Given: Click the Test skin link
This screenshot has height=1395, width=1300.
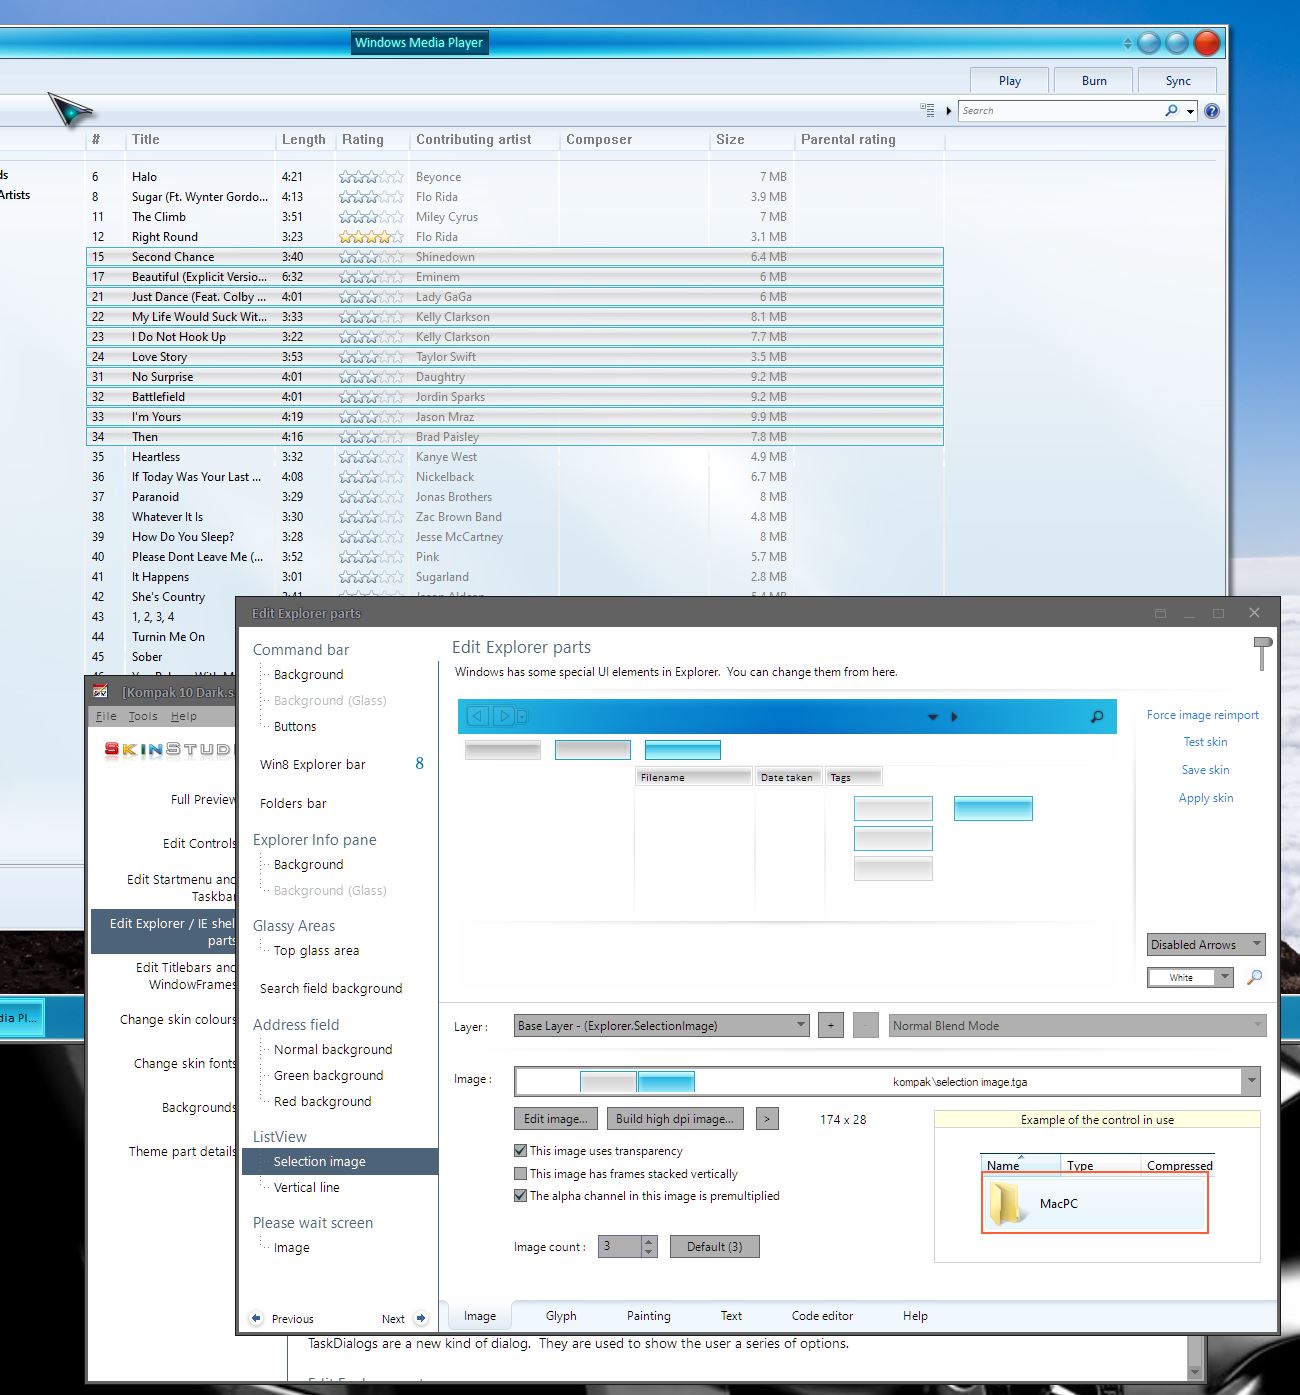Looking at the screenshot, I should 1205,742.
